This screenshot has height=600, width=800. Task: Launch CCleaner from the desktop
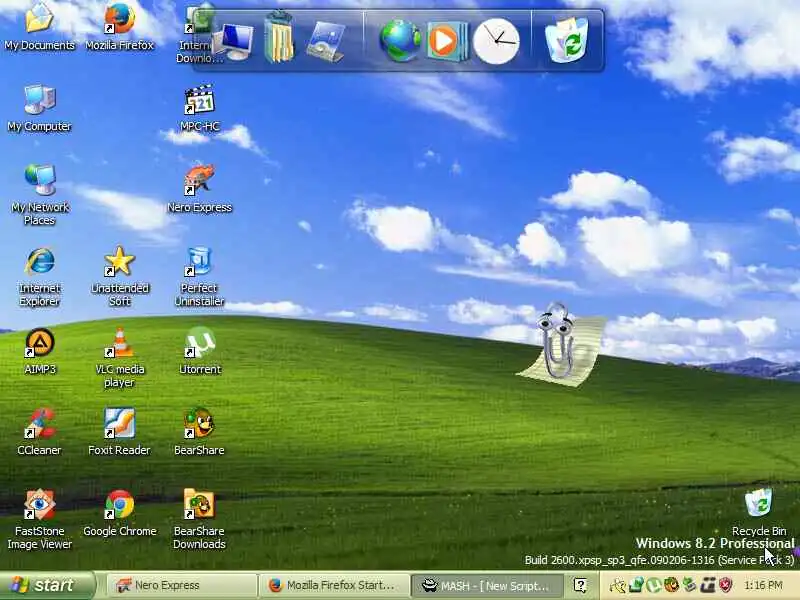pyautogui.click(x=39, y=432)
